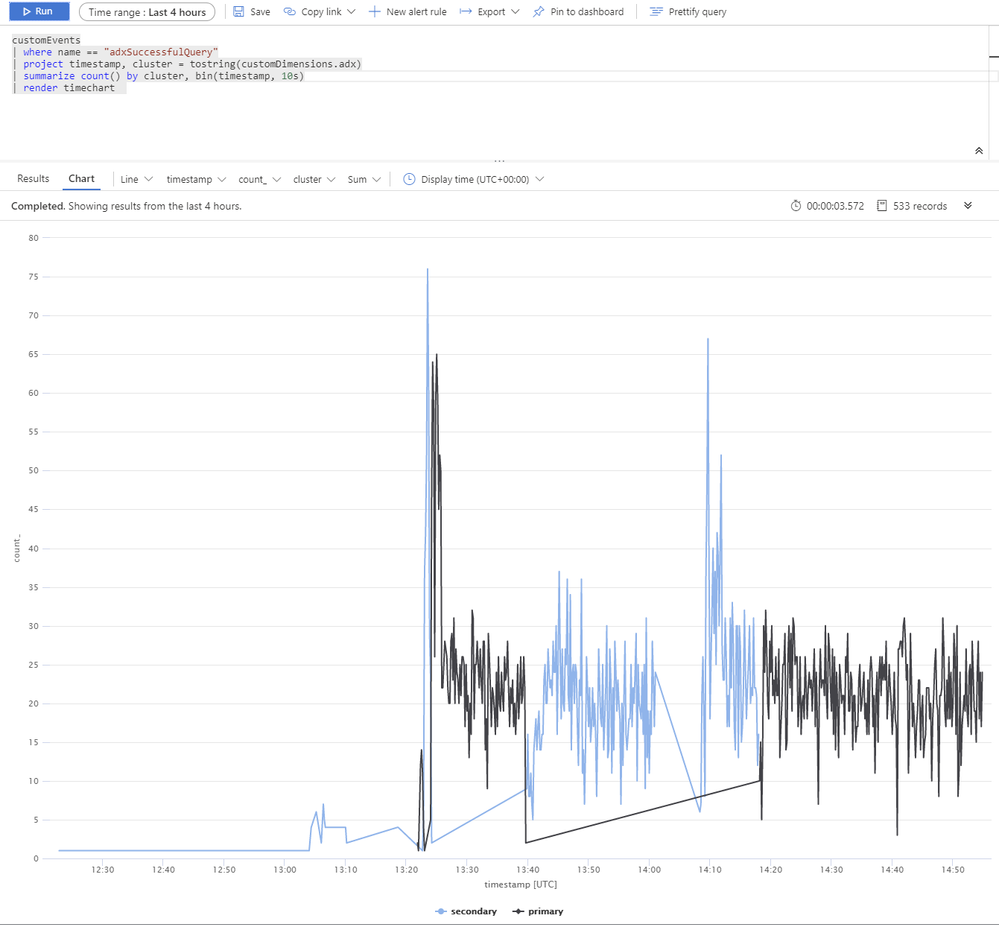Click the 533 records text
999x925 pixels.
click(919, 206)
